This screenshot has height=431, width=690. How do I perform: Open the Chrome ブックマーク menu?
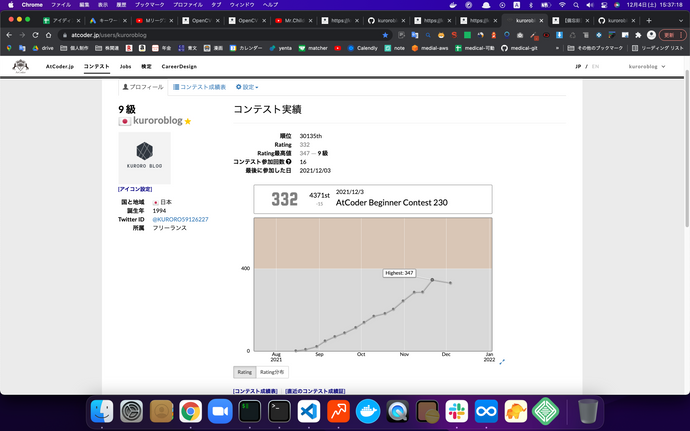(x=150, y=5)
